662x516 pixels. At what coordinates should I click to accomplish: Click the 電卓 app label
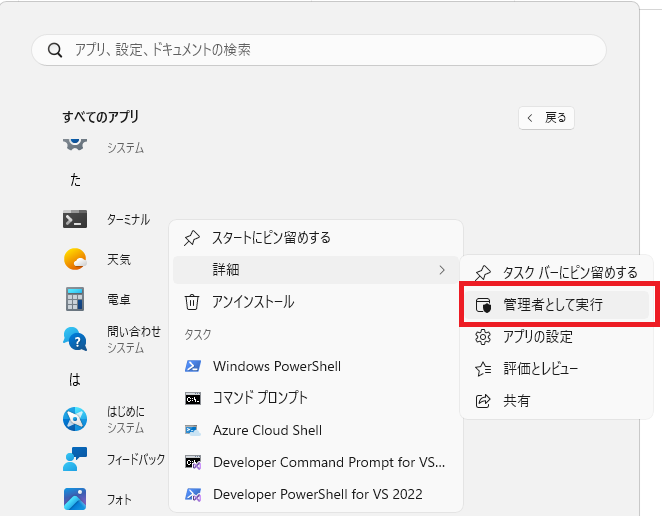[x=119, y=299]
